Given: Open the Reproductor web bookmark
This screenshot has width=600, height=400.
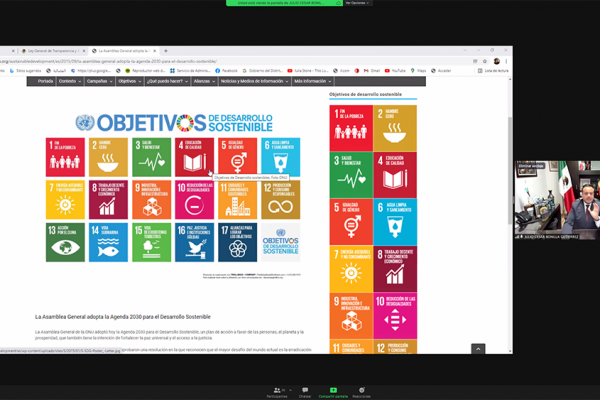Looking at the screenshot, I should click(145, 71).
